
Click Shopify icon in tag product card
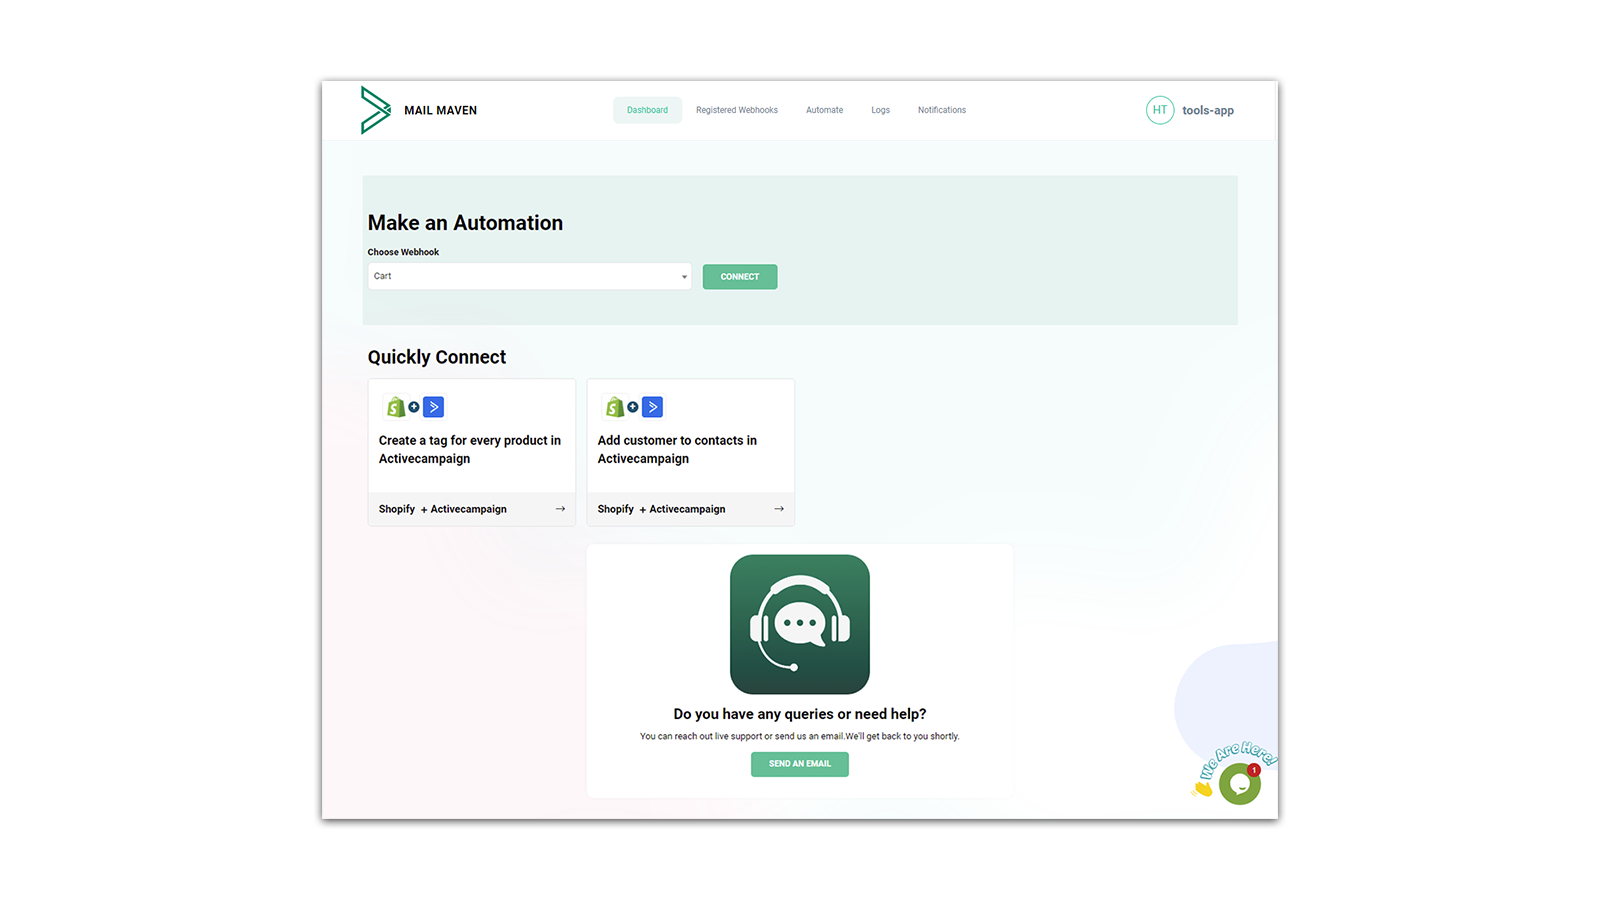[x=396, y=407]
